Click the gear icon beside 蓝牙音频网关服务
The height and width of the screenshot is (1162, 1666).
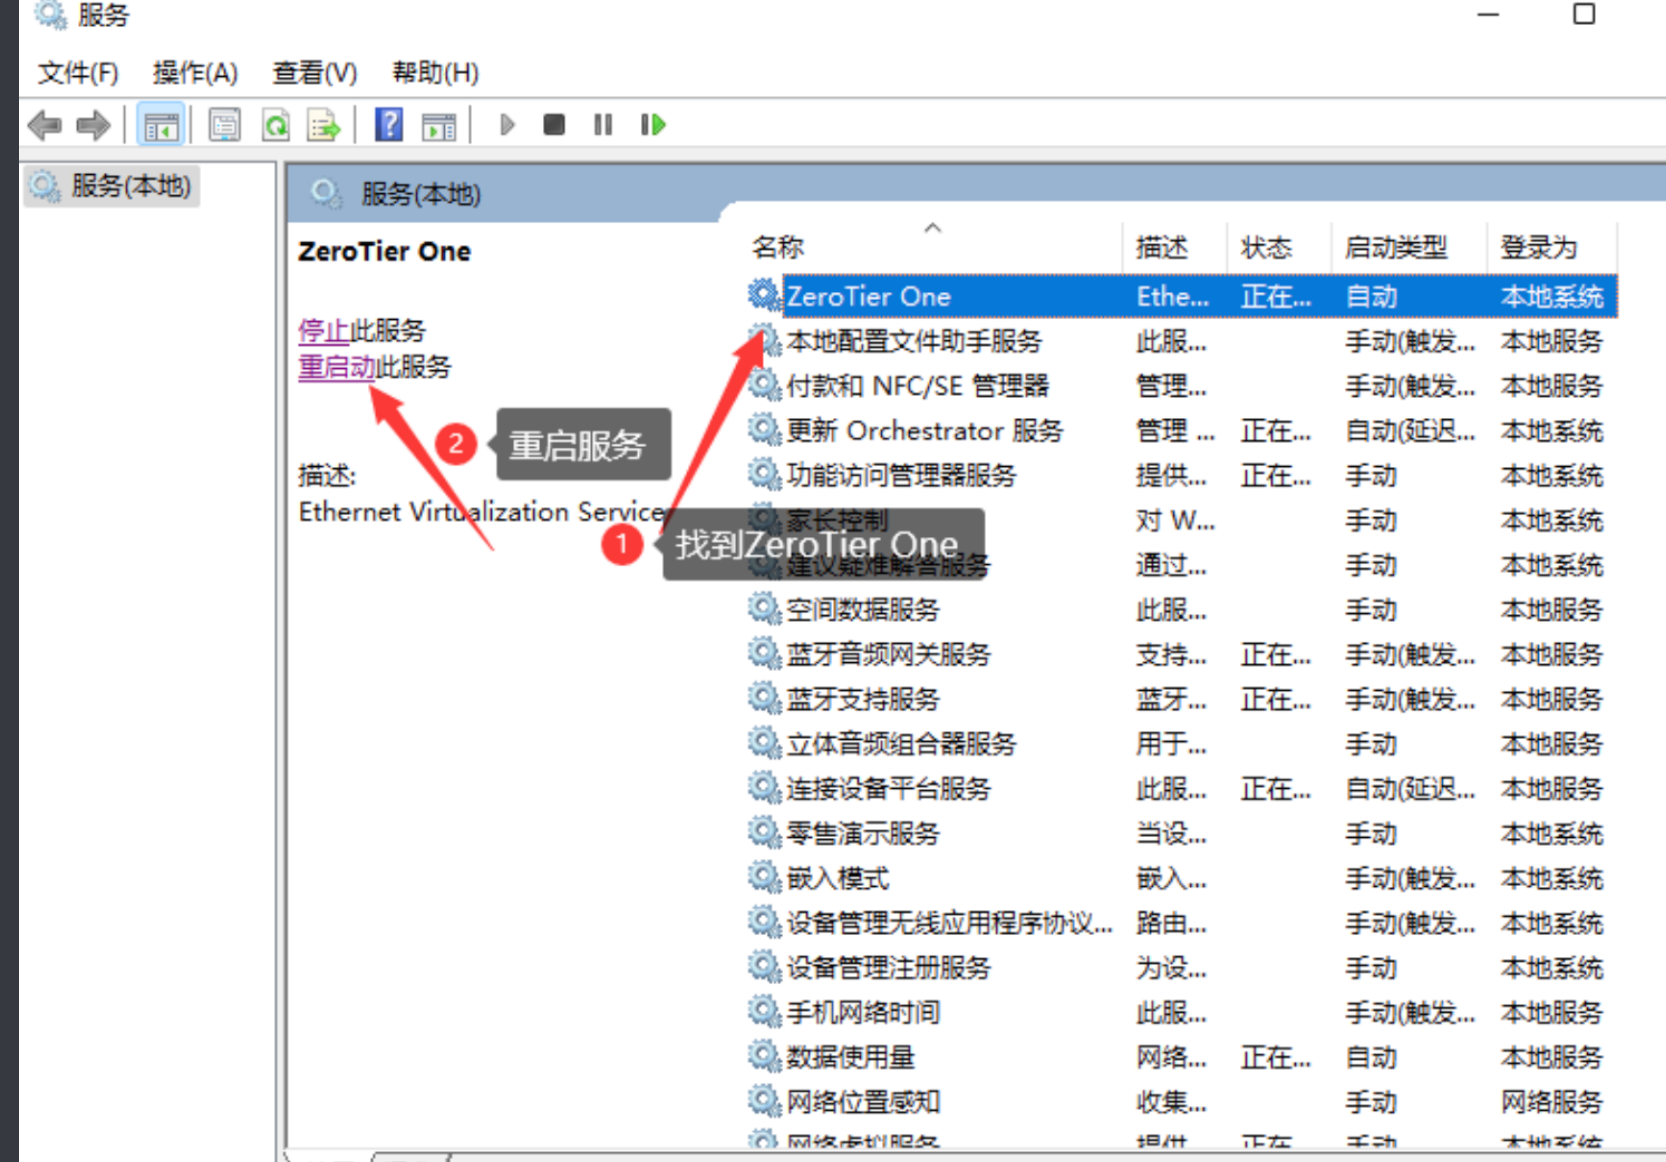(764, 654)
